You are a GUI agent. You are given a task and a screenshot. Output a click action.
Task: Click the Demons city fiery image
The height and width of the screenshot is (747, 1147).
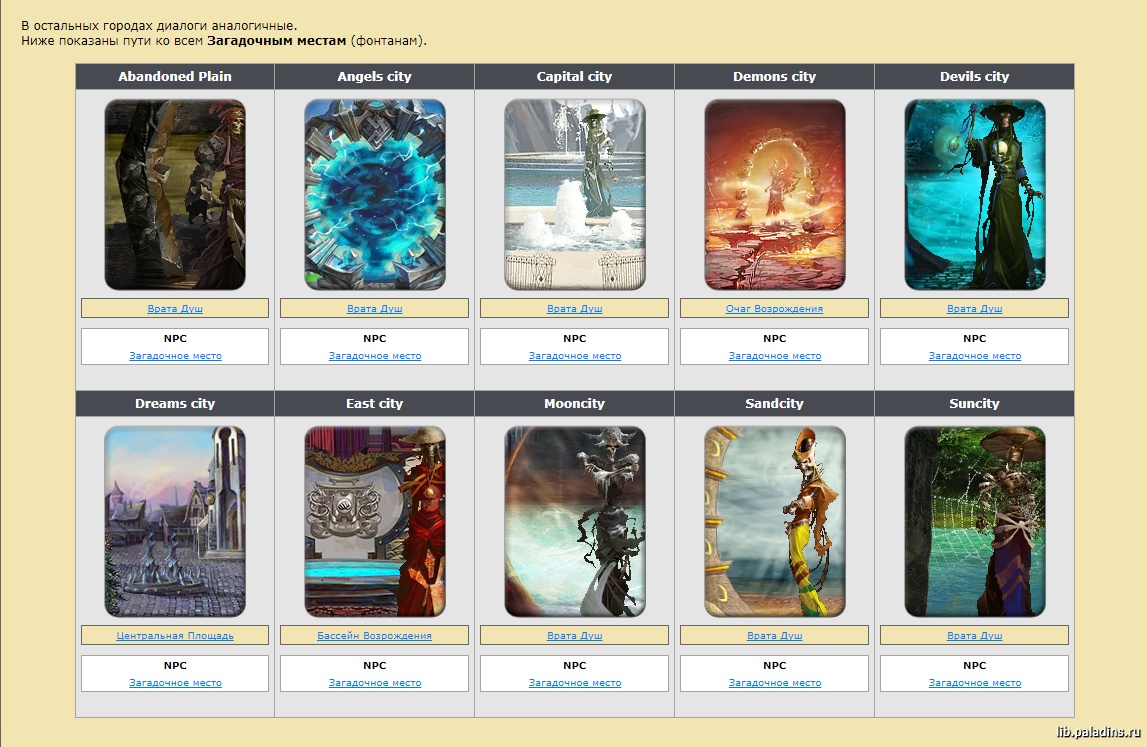tap(775, 194)
